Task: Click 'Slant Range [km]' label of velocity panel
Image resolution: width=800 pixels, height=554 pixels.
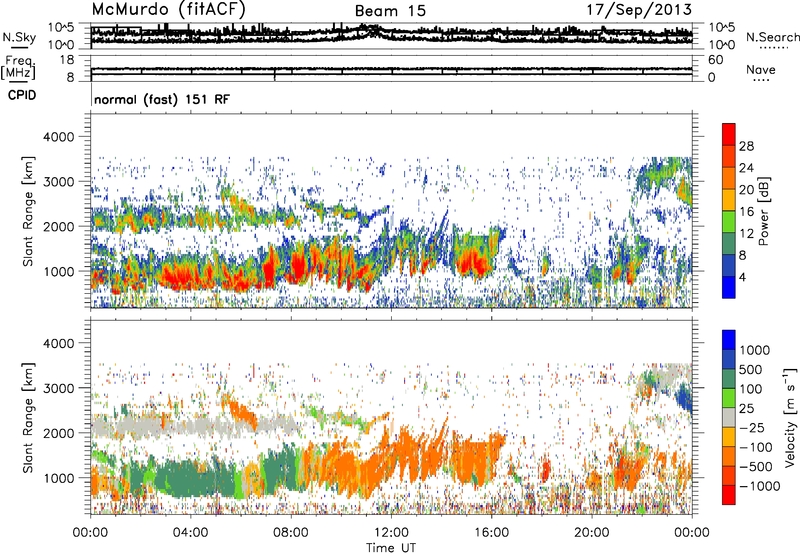Action: point(29,417)
